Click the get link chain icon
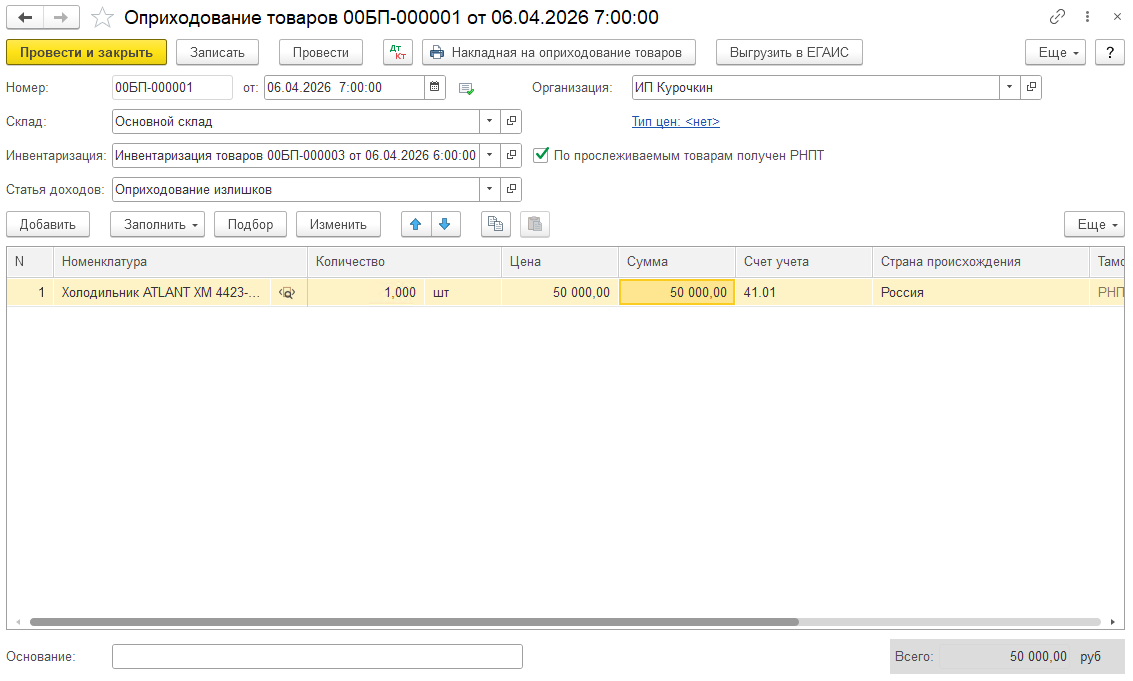1133x681 pixels. (1057, 18)
